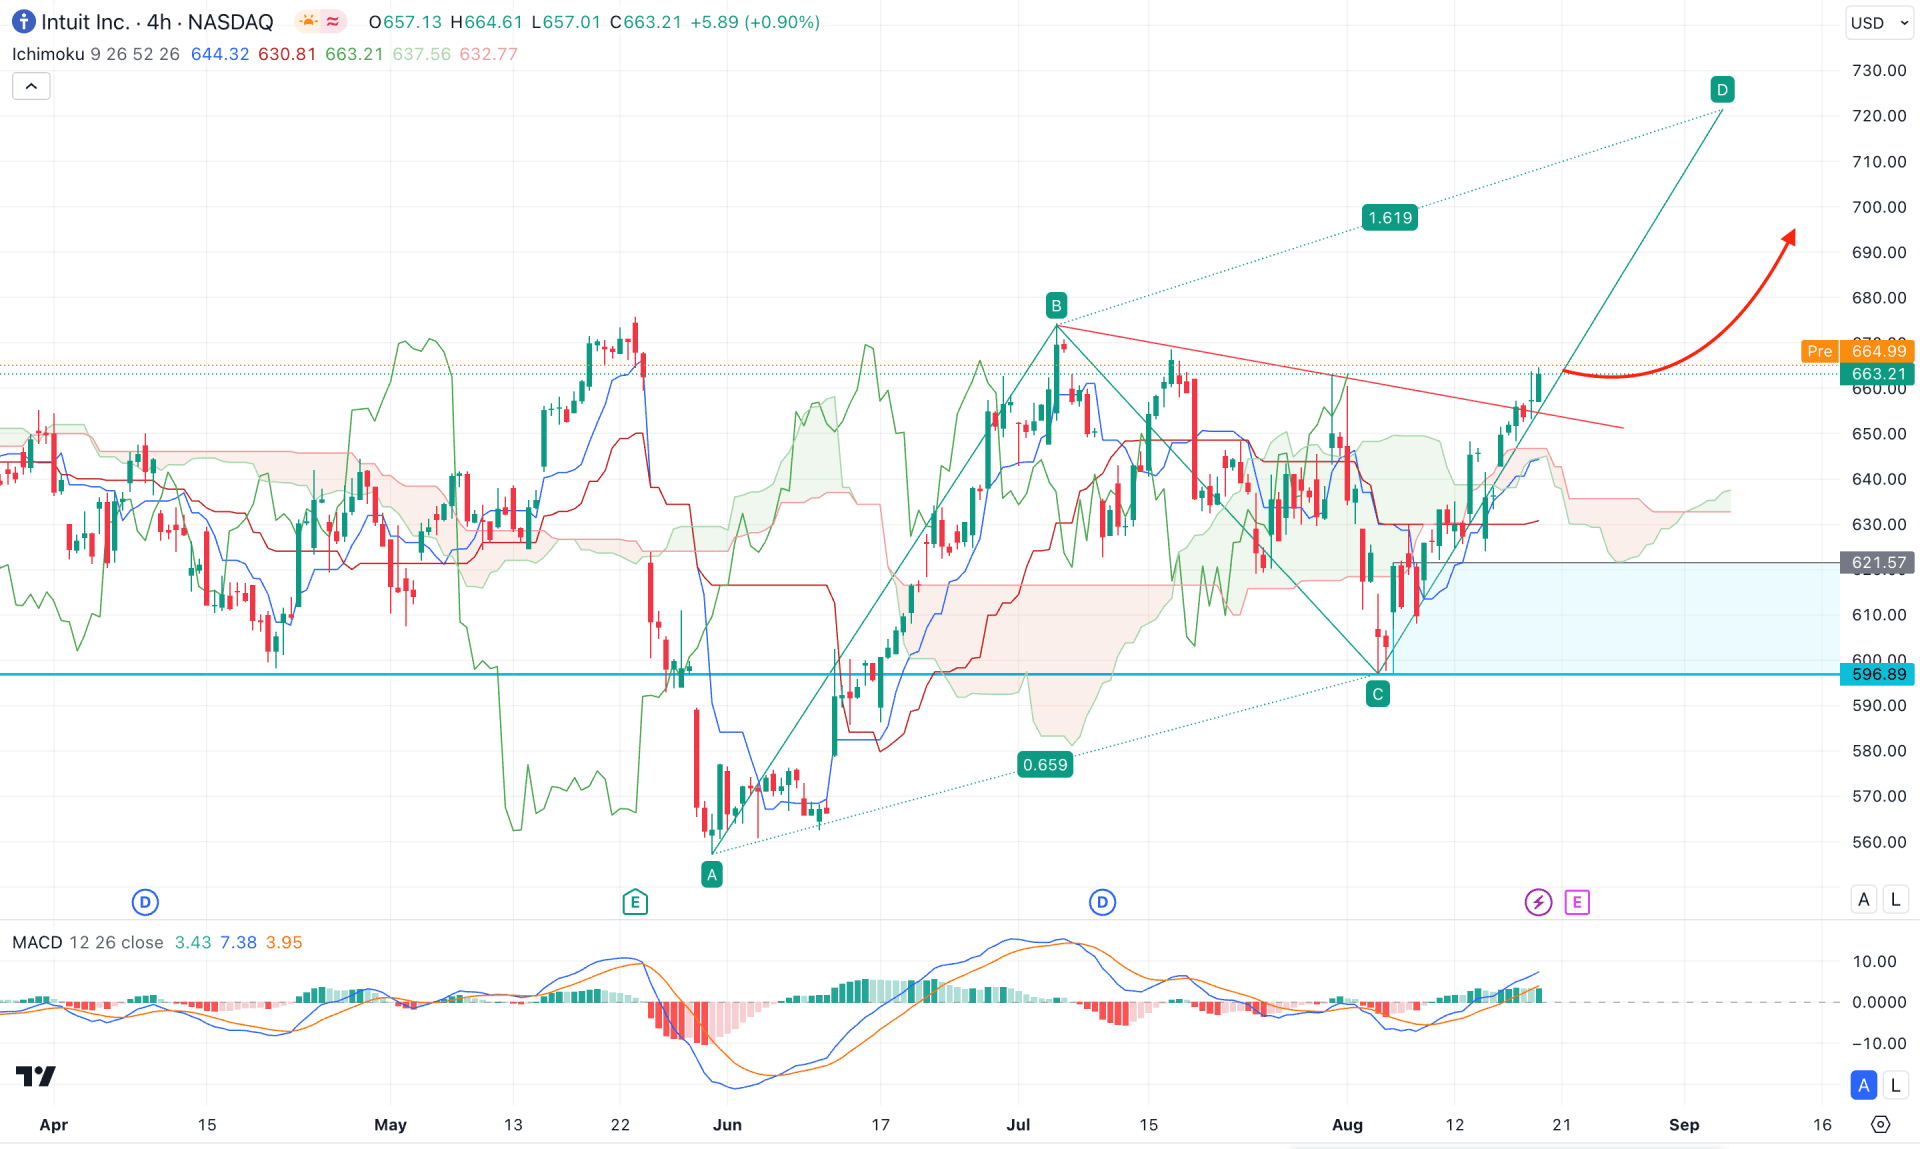Screen dimensions: 1920x1149
Task: Open the dividend marker near April
Action: click(145, 902)
